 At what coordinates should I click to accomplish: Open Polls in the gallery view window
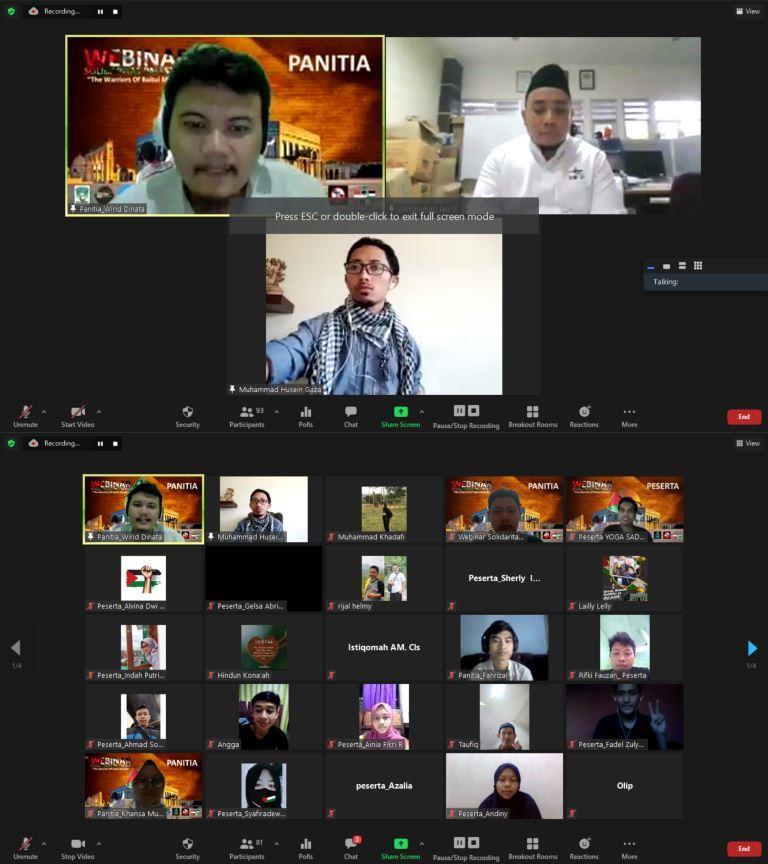[306, 848]
